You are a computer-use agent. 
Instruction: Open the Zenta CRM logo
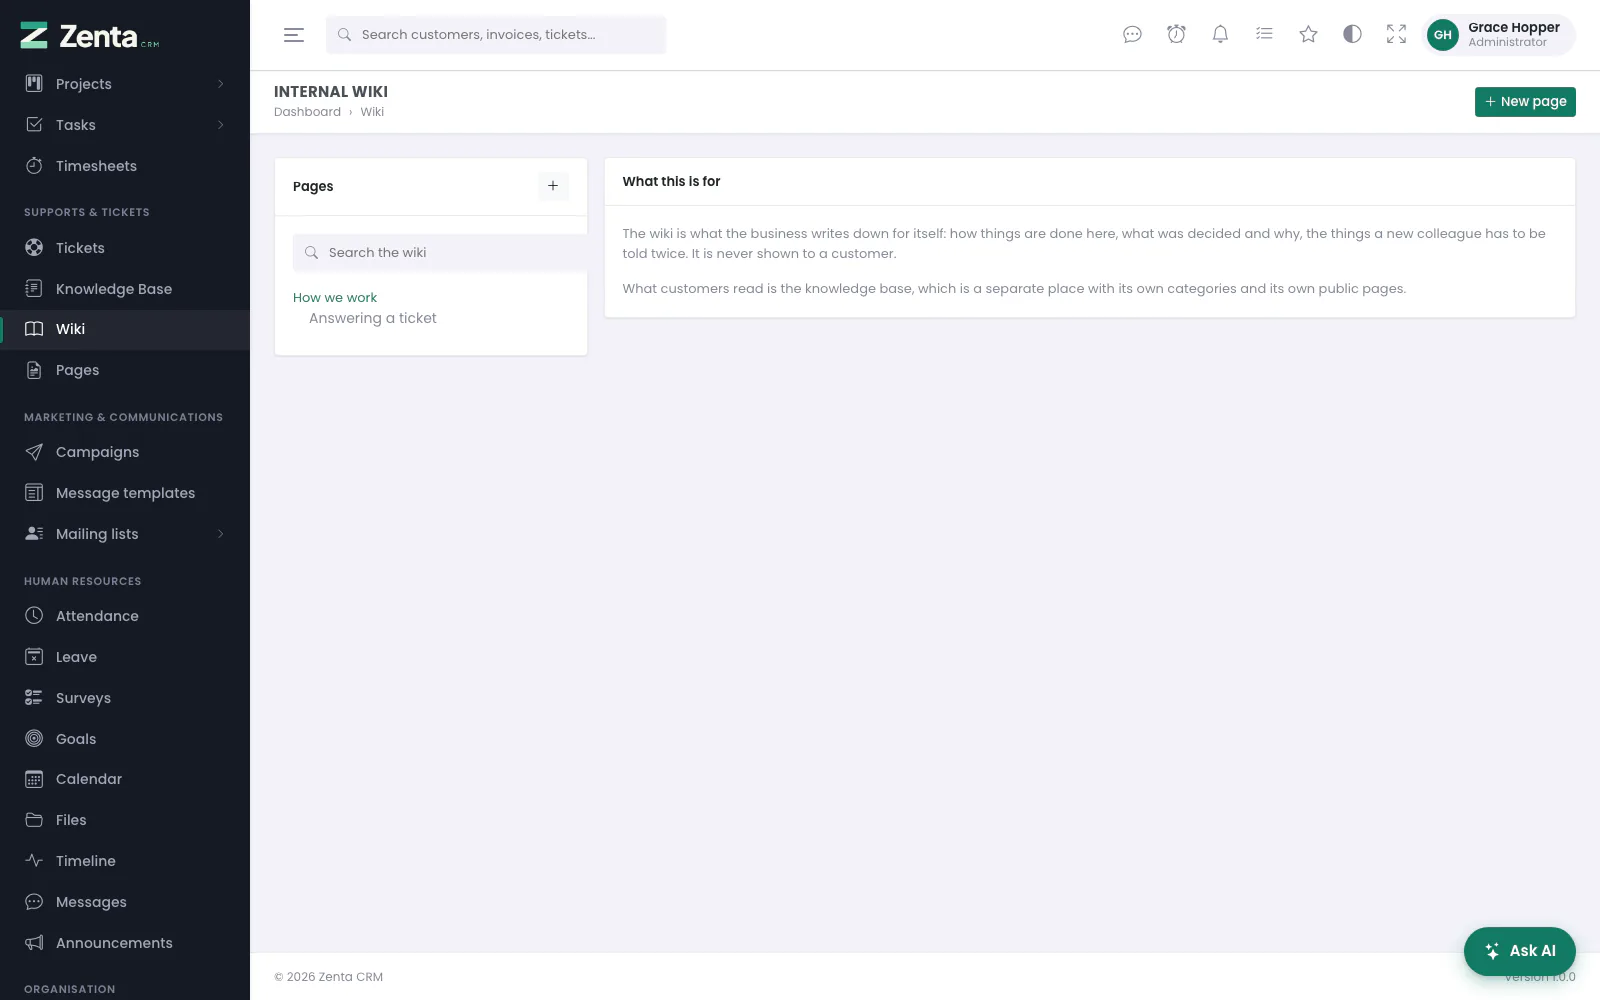(x=90, y=36)
